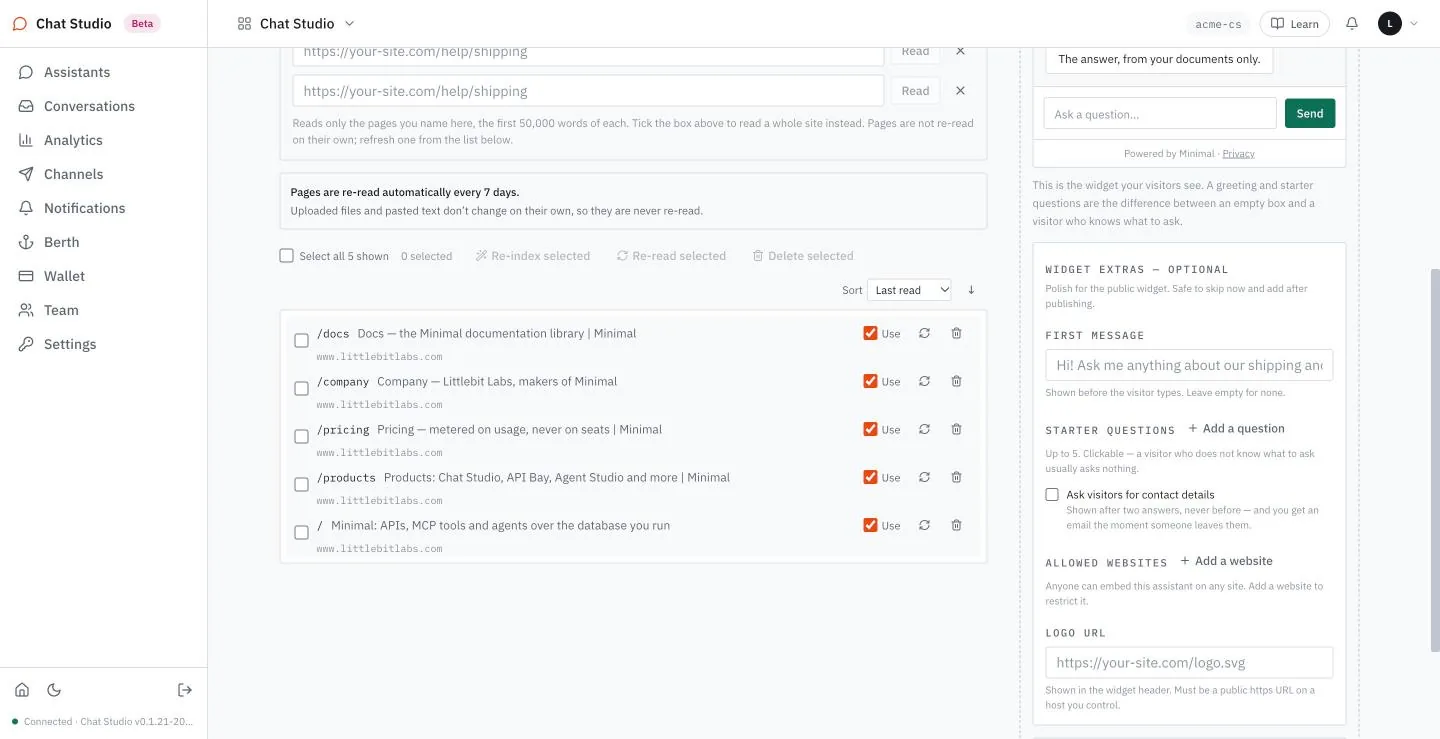Select the /products row checkbox
Screen dimensions: 1440x739
point(301,485)
